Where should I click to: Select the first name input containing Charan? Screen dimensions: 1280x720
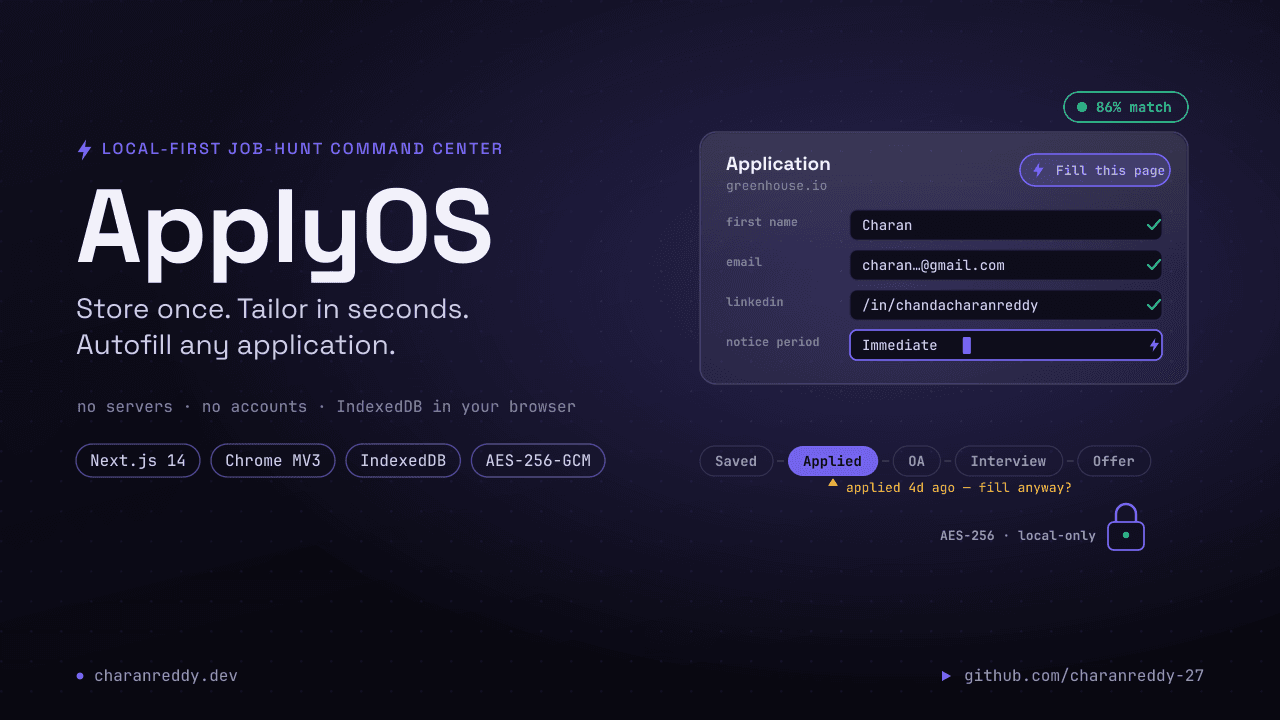coord(1006,225)
